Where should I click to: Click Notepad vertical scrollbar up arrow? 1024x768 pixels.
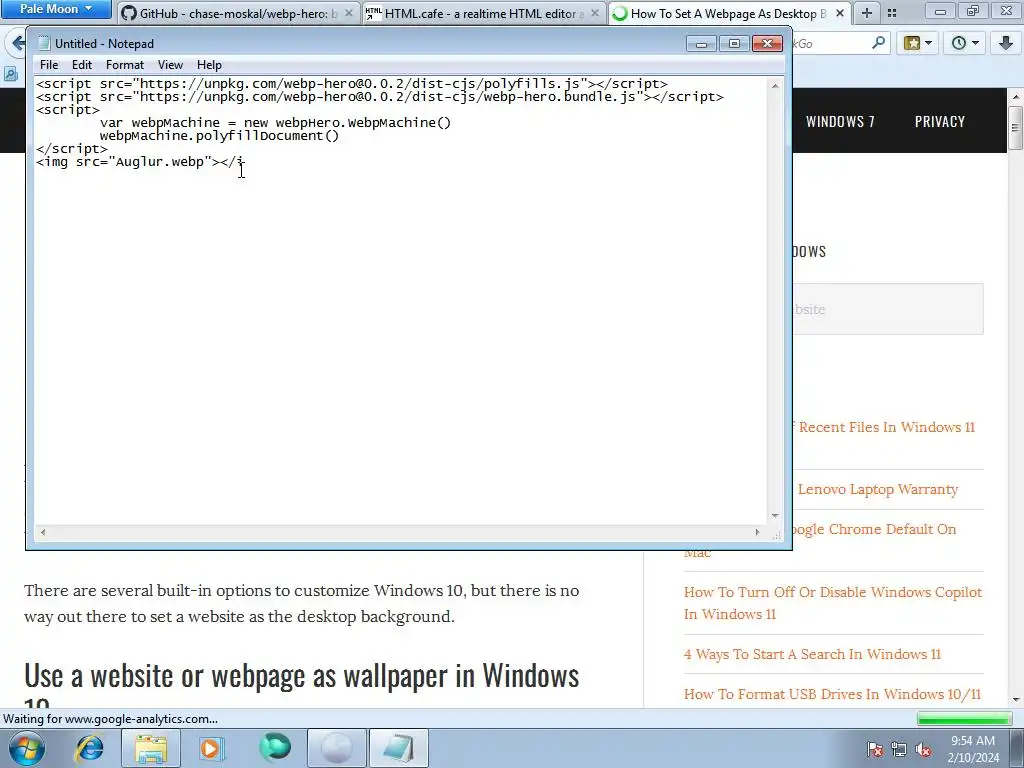click(x=775, y=86)
